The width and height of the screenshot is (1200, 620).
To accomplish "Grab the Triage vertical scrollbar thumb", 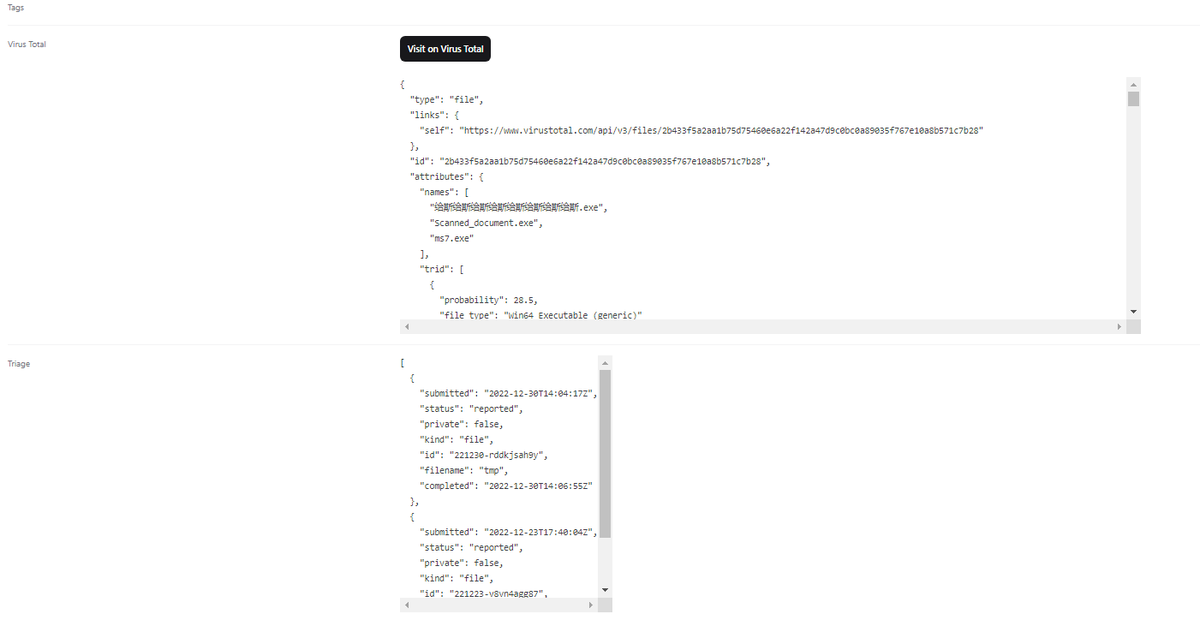I will (605, 453).
